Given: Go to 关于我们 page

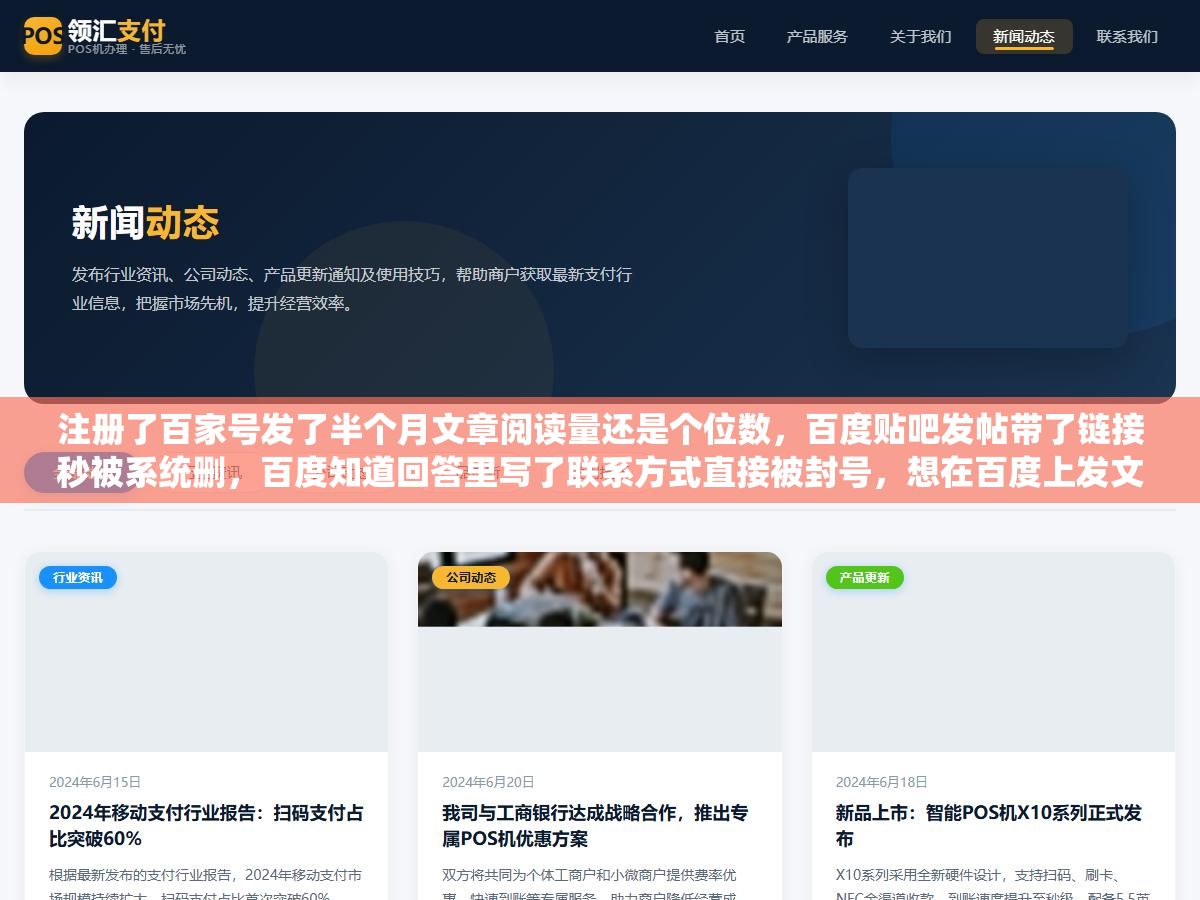Looking at the screenshot, I should [920, 36].
